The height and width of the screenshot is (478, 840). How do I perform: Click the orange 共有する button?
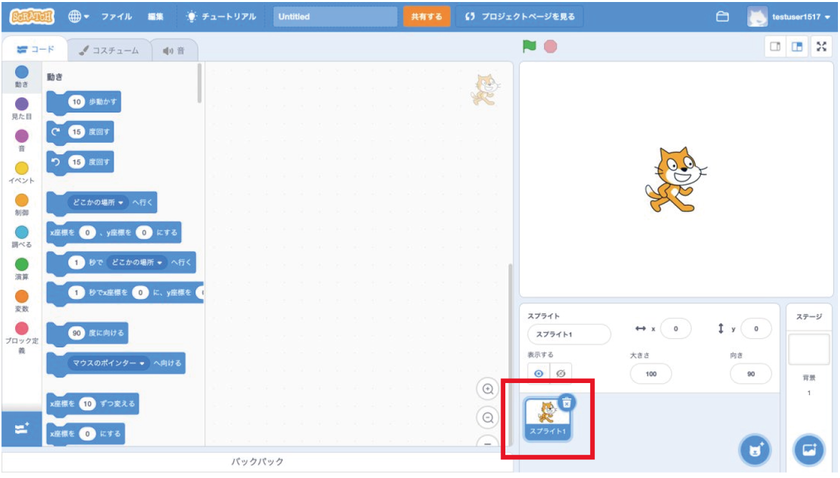426,17
